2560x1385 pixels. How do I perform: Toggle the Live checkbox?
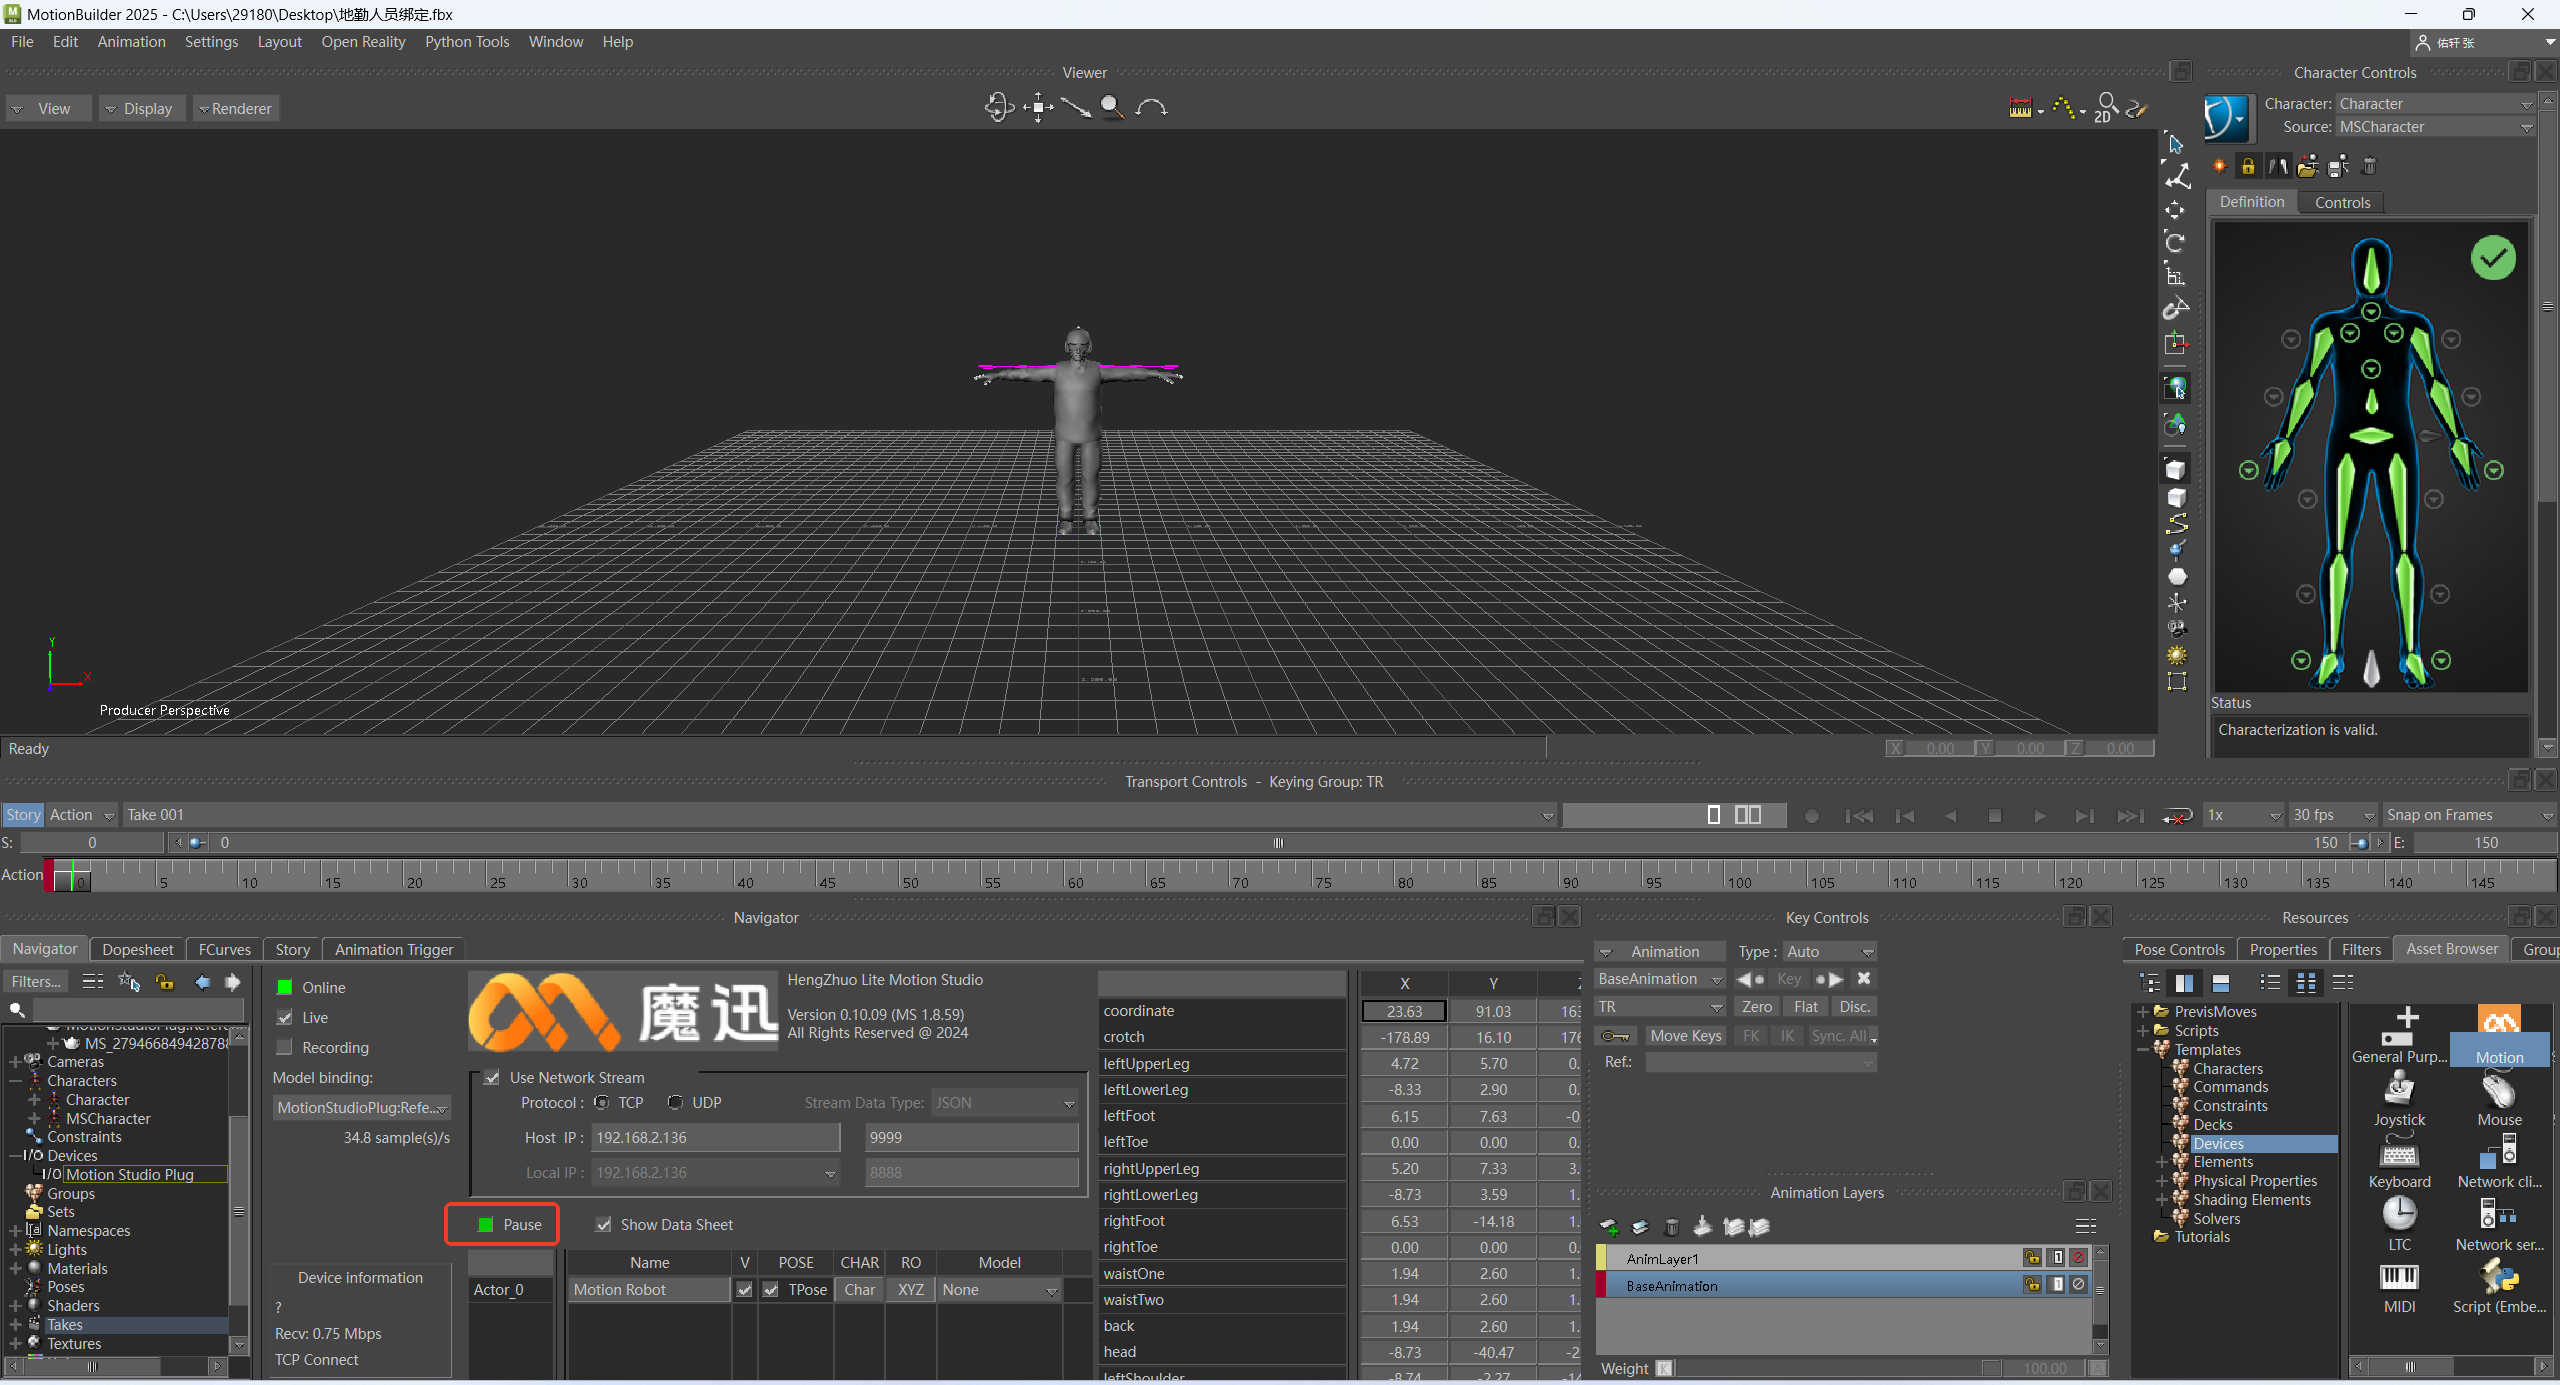(x=285, y=1018)
